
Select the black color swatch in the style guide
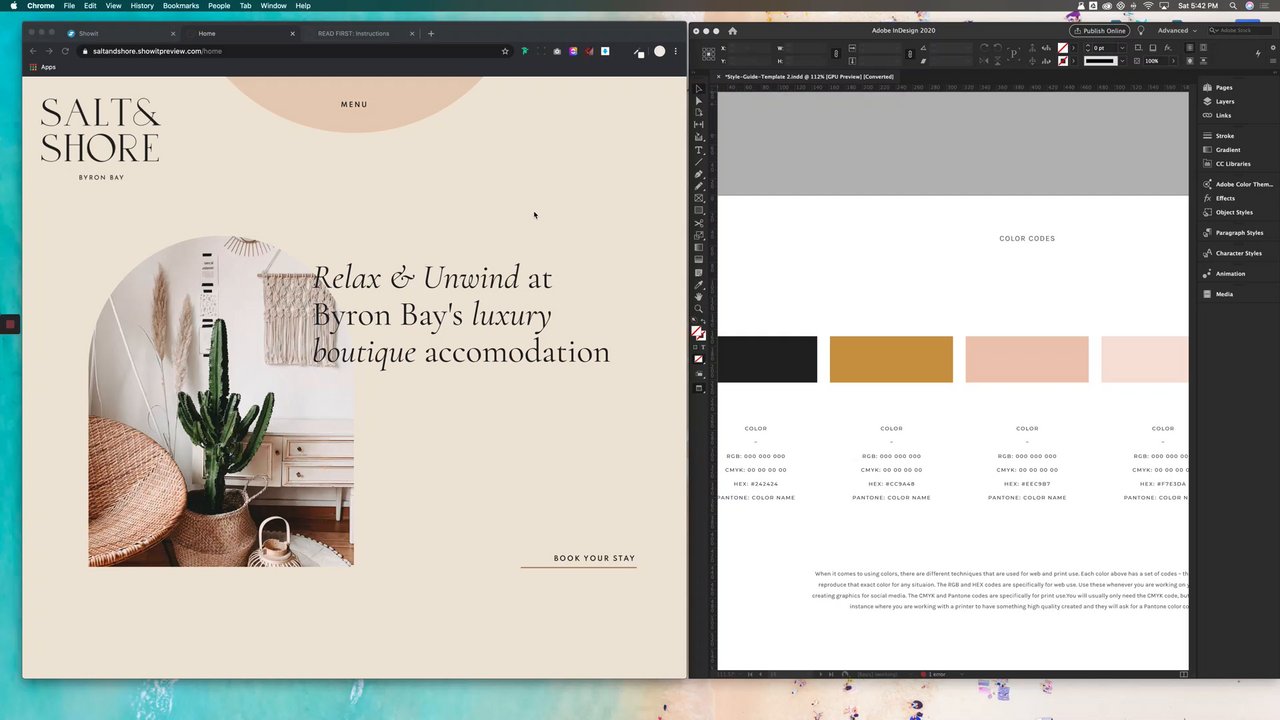click(x=767, y=359)
